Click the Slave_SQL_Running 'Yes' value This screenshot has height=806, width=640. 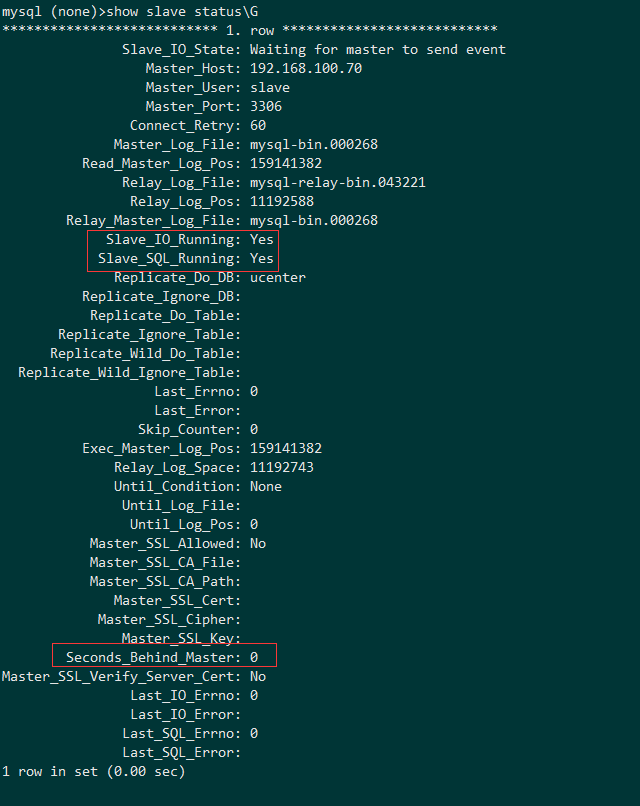click(262, 258)
